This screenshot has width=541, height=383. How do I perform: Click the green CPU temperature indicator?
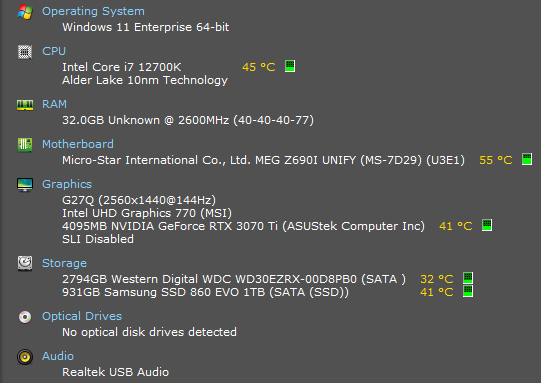(290, 66)
